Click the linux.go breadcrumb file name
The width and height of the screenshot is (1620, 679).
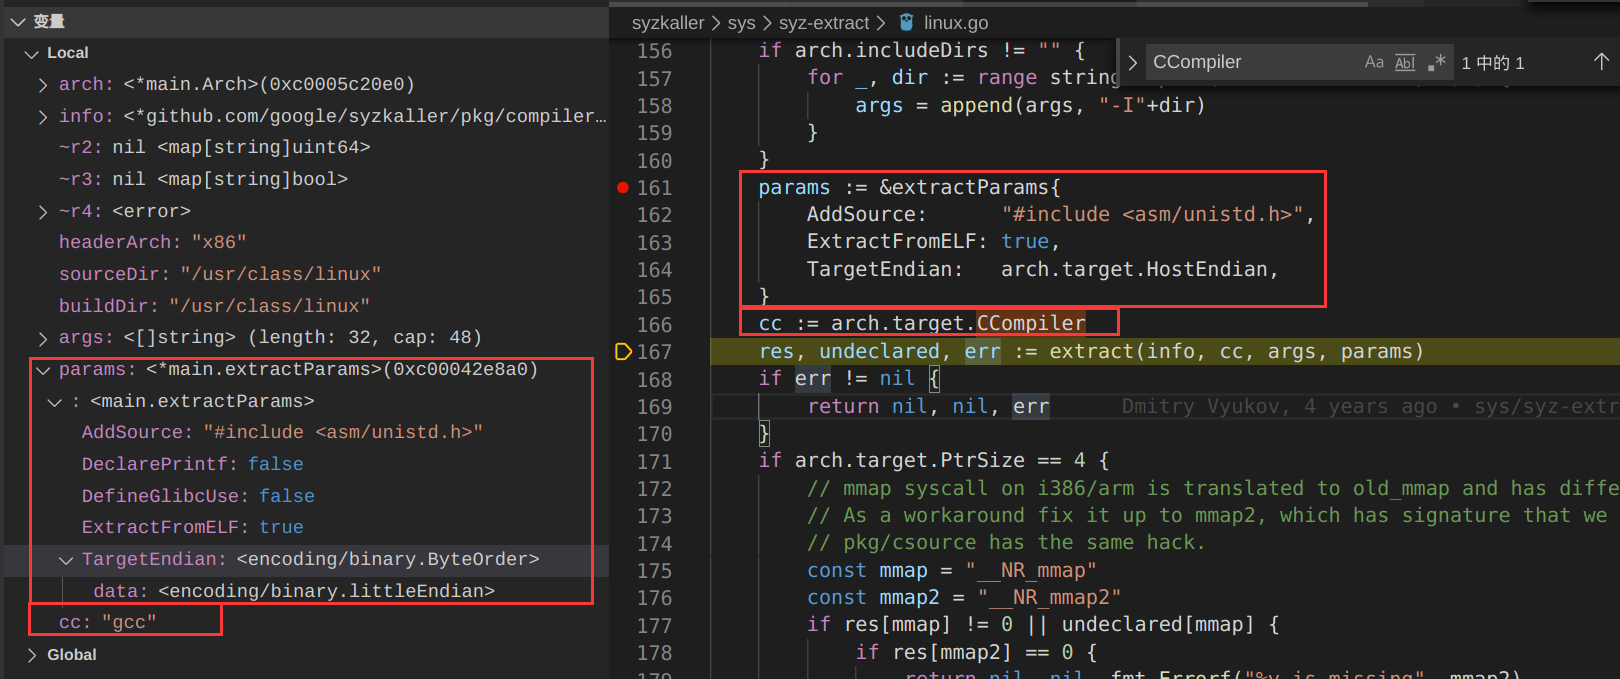955,22
